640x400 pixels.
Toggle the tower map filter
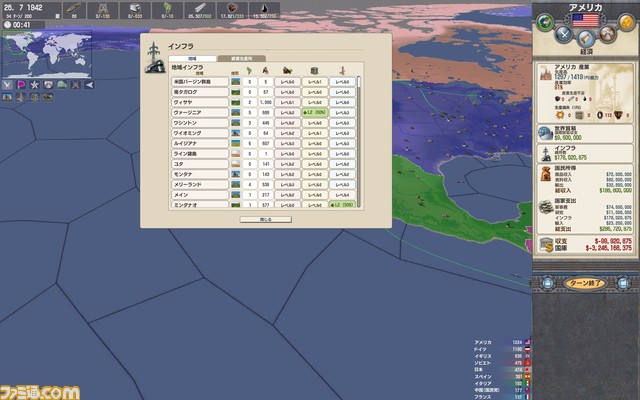pyautogui.click(x=21, y=97)
